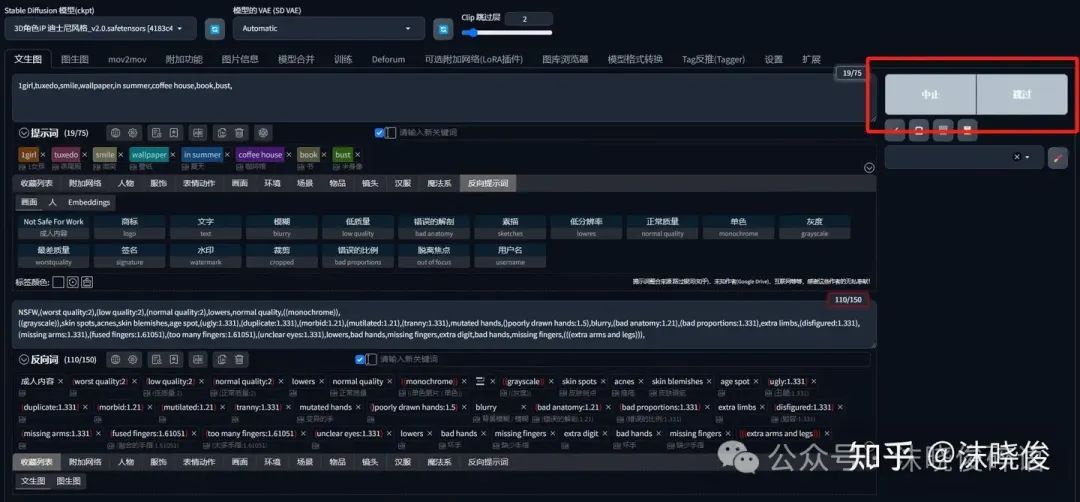Switch to the 图生图 main tab
This screenshot has height=502, width=1080.
74,59
